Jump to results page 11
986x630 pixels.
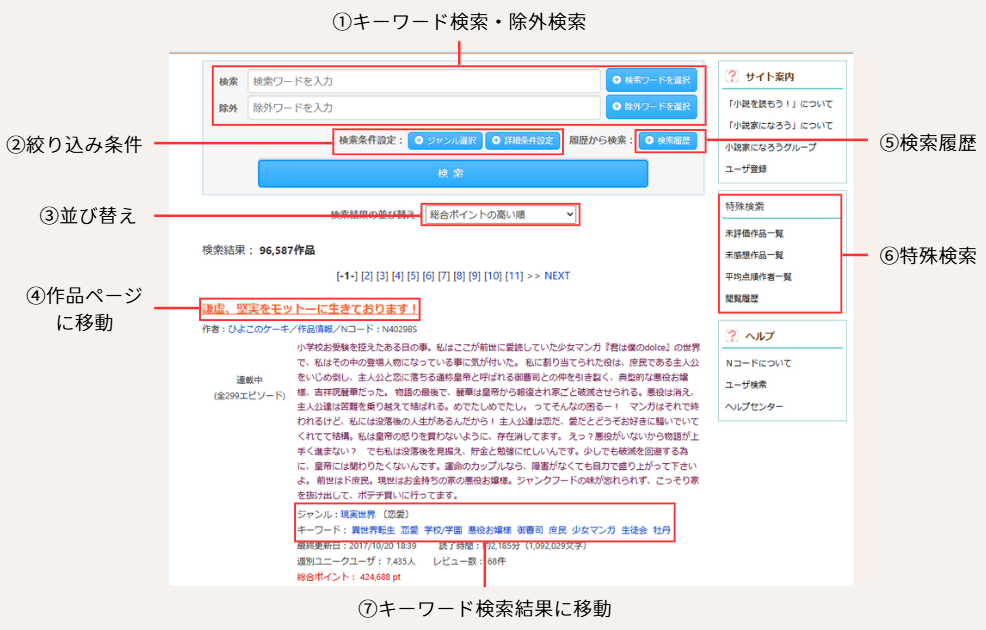pyautogui.click(x=513, y=276)
